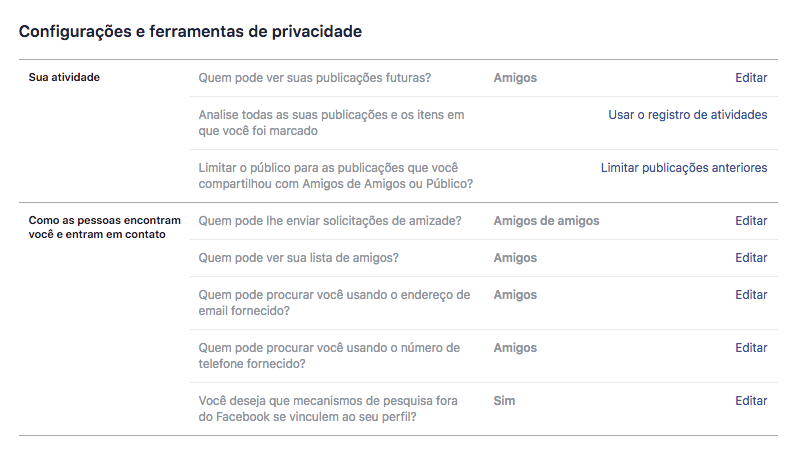Click 'Limitar o público para as publicações' text
Viewport: 797px width, 471px height.
pos(335,175)
